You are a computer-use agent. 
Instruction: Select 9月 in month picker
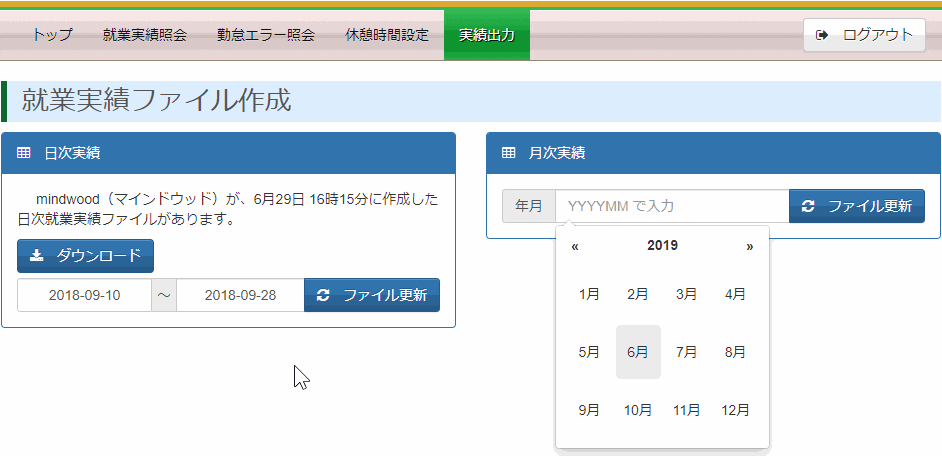(589, 410)
